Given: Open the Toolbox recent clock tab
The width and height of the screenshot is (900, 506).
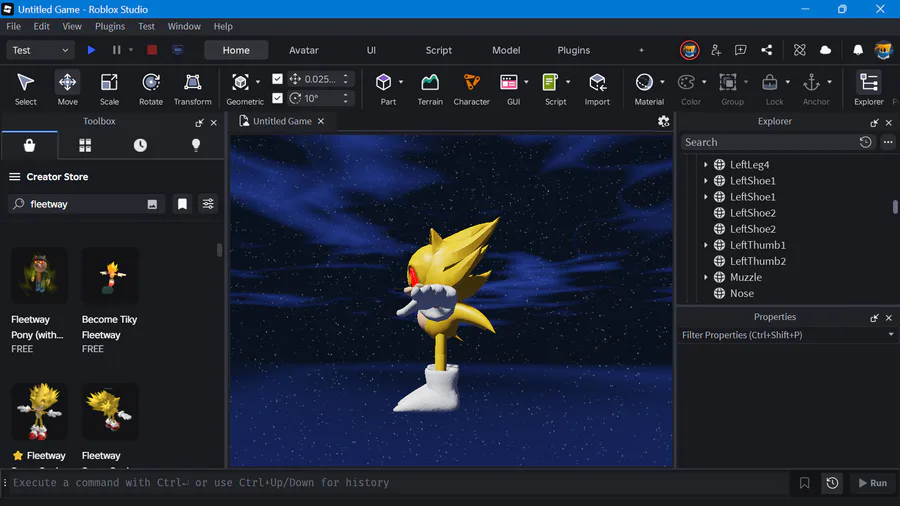Looking at the screenshot, I should (140, 145).
